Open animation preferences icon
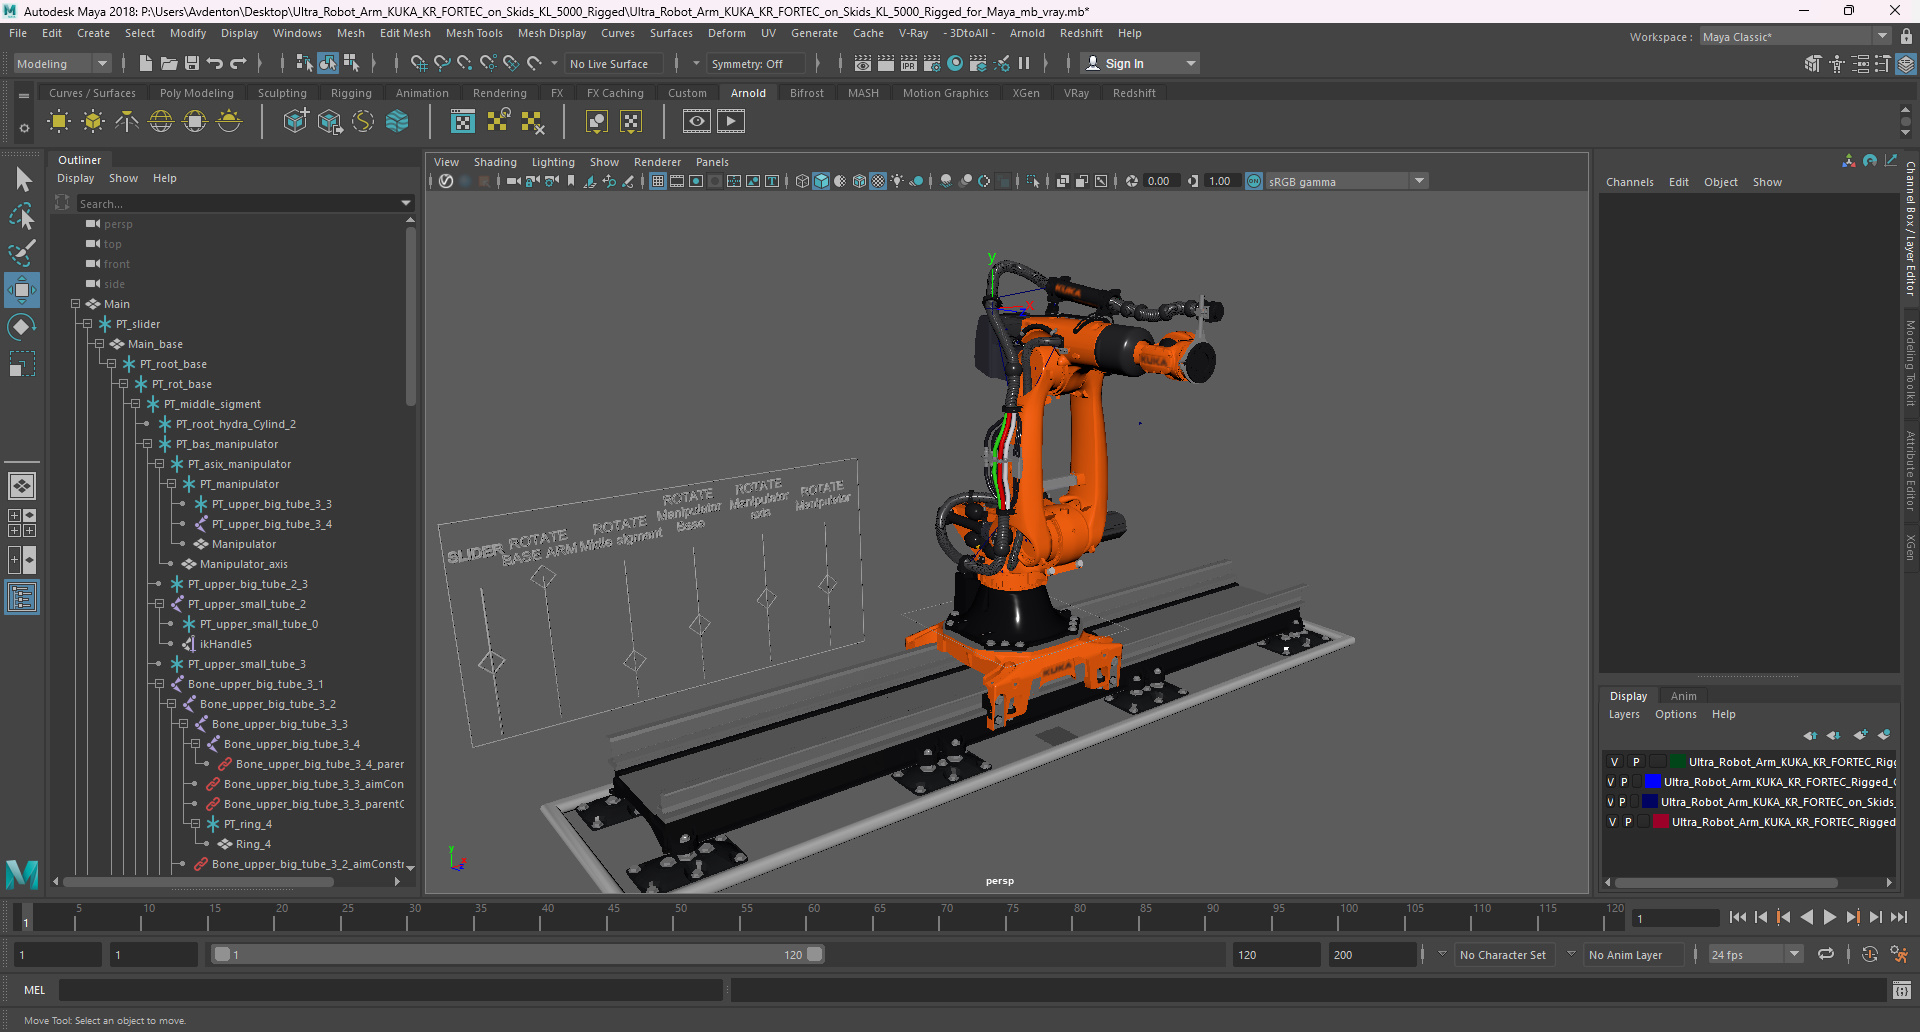The image size is (1920, 1032). tap(1899, 954)
